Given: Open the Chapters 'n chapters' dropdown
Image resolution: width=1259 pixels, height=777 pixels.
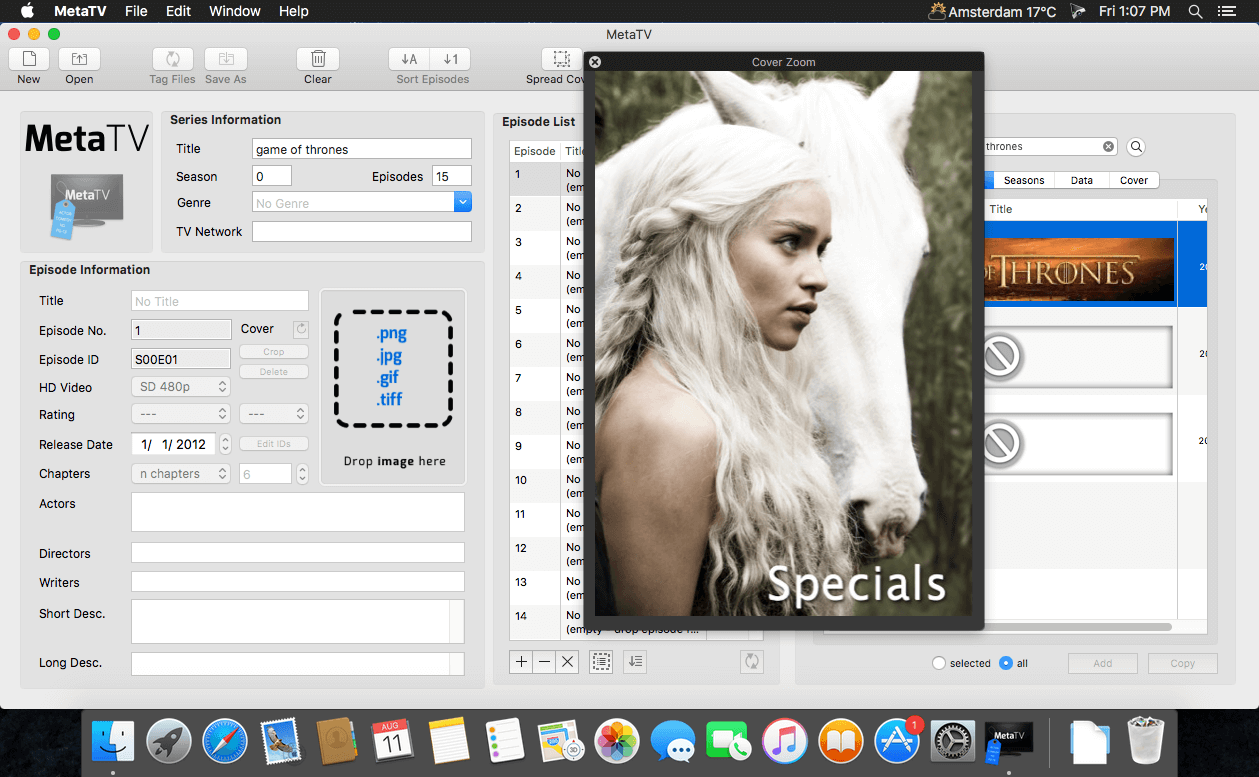Looking at the screenshot, I should coord(181,474).
